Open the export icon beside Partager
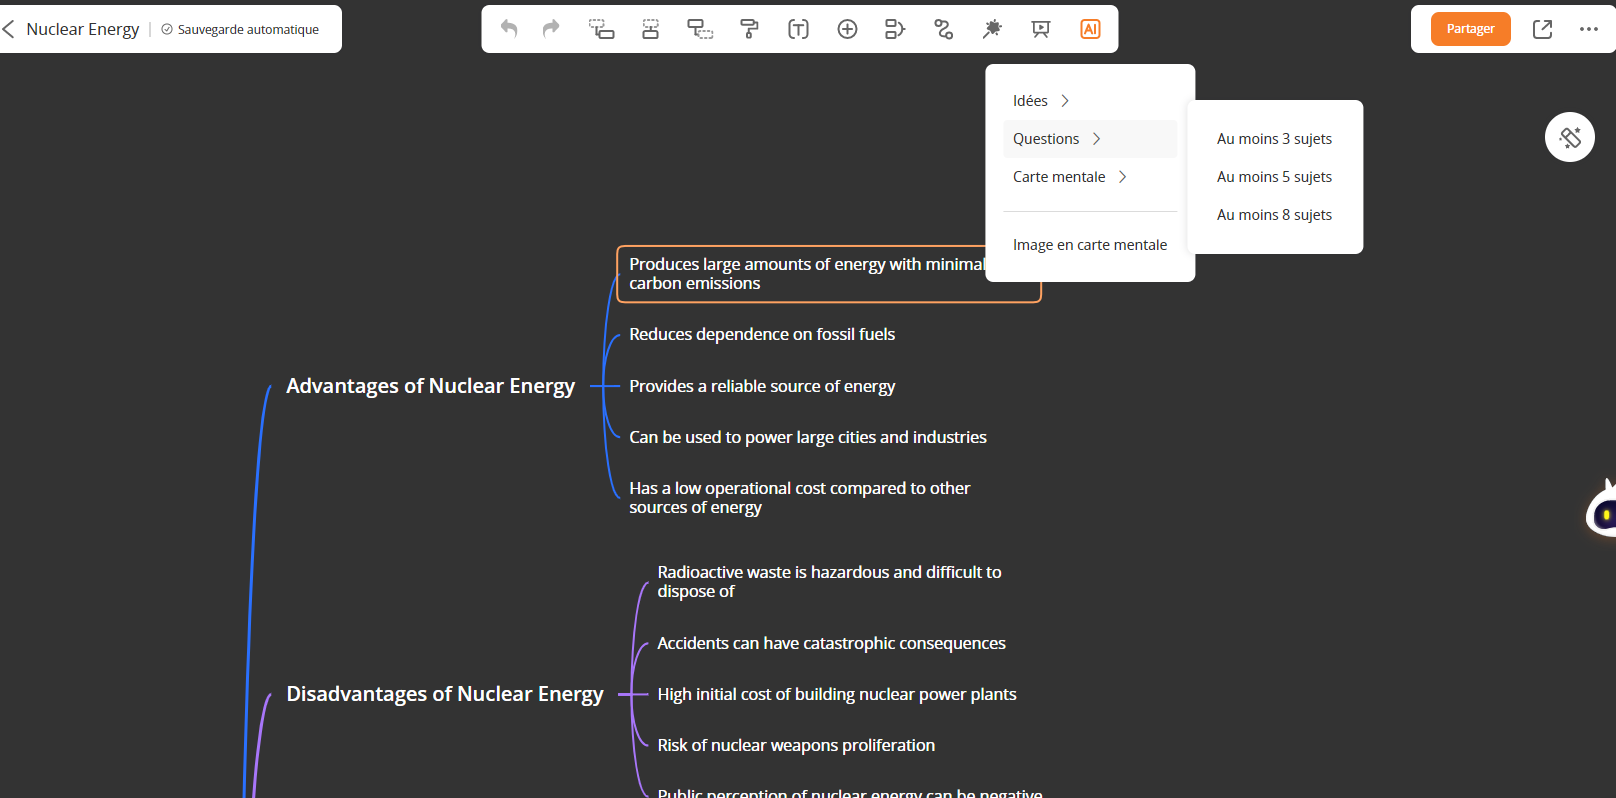 click(x=1542, y=29)
